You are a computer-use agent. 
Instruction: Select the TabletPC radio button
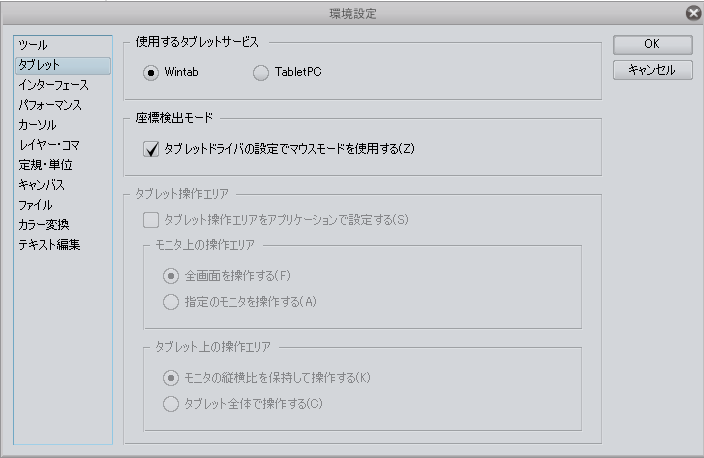tap(262, 72)
